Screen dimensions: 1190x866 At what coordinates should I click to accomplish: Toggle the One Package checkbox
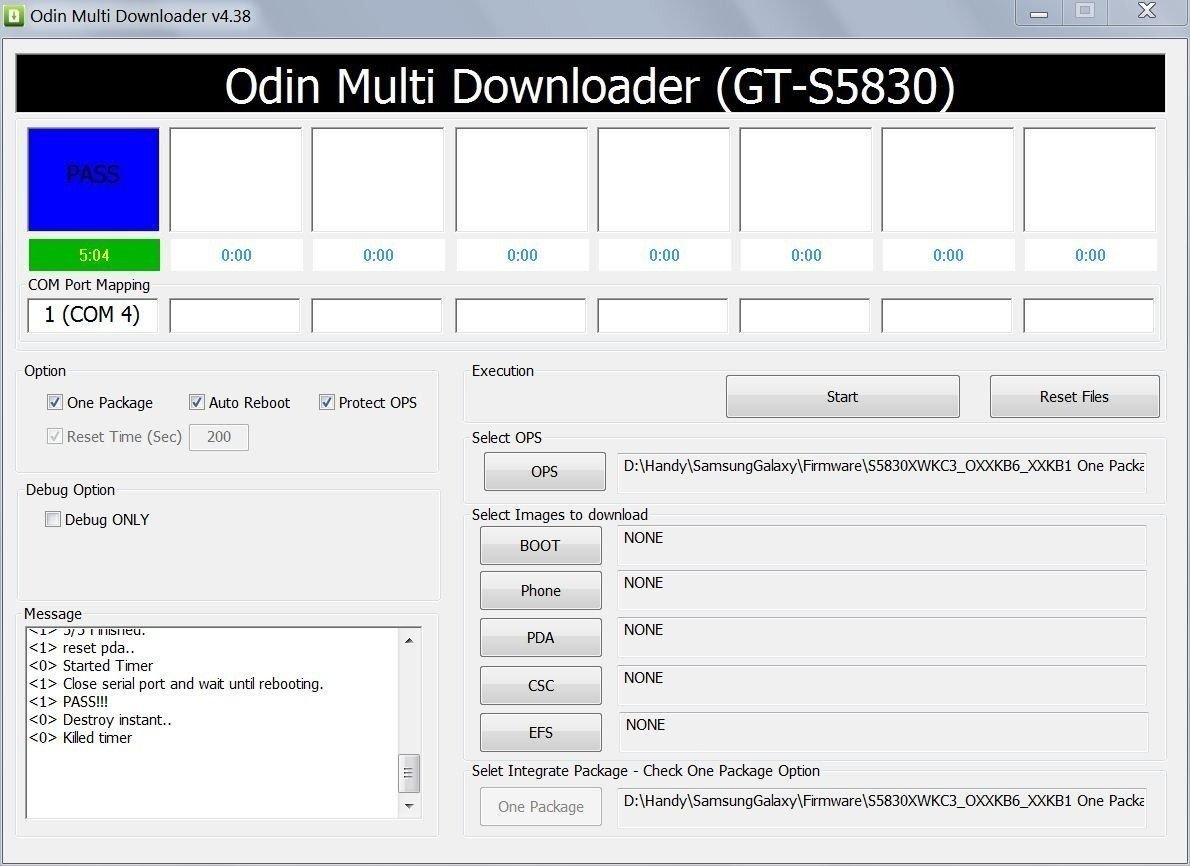coord(55,402)
